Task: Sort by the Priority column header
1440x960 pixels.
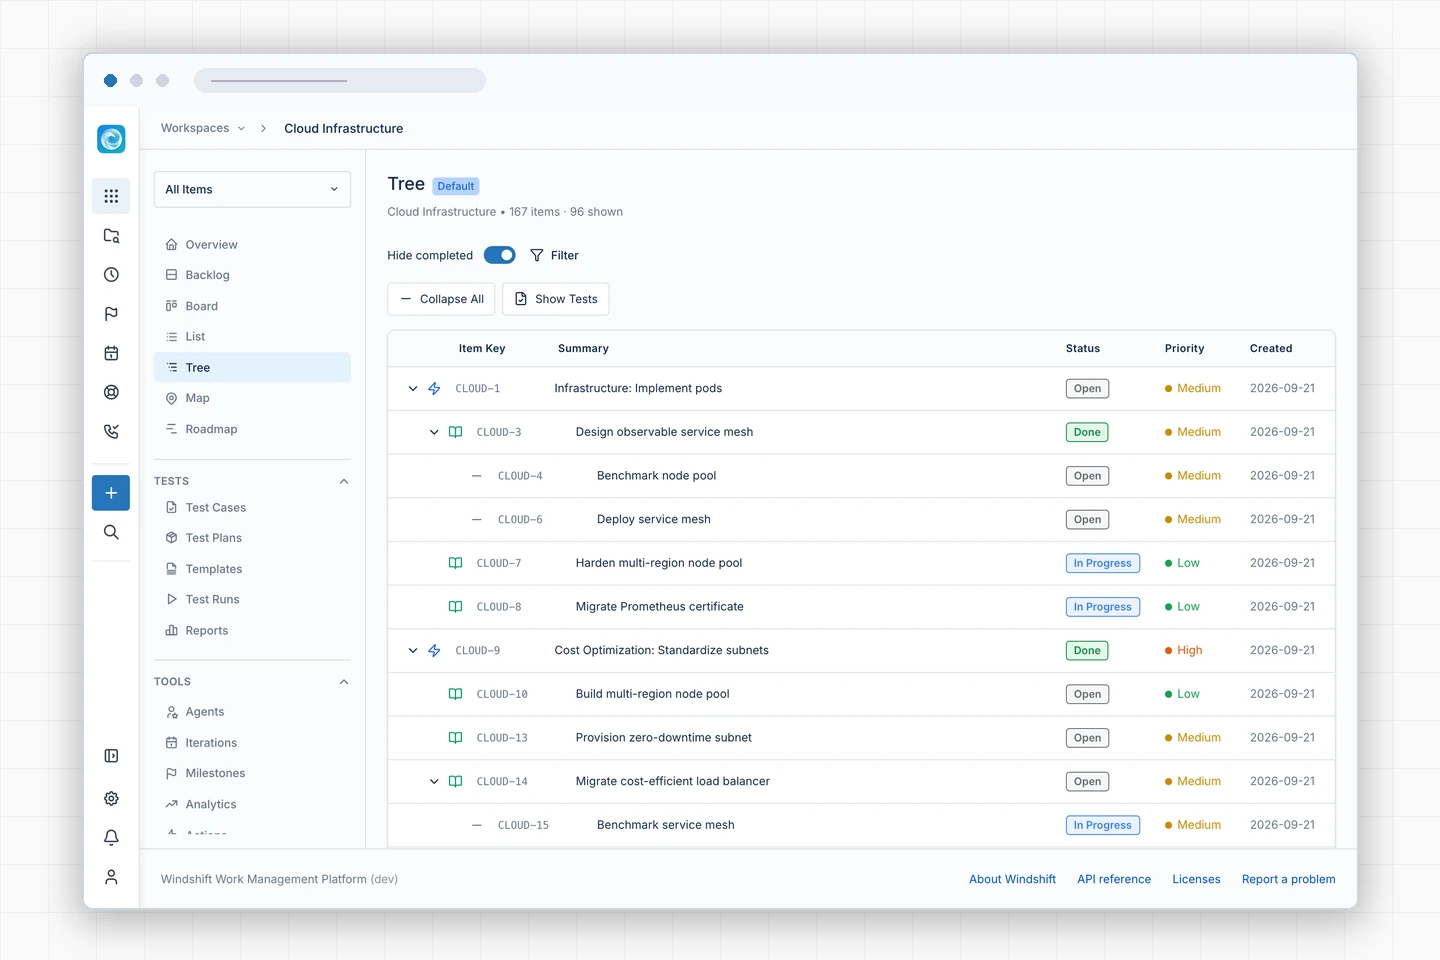Action: click(x=1184, y=349)
